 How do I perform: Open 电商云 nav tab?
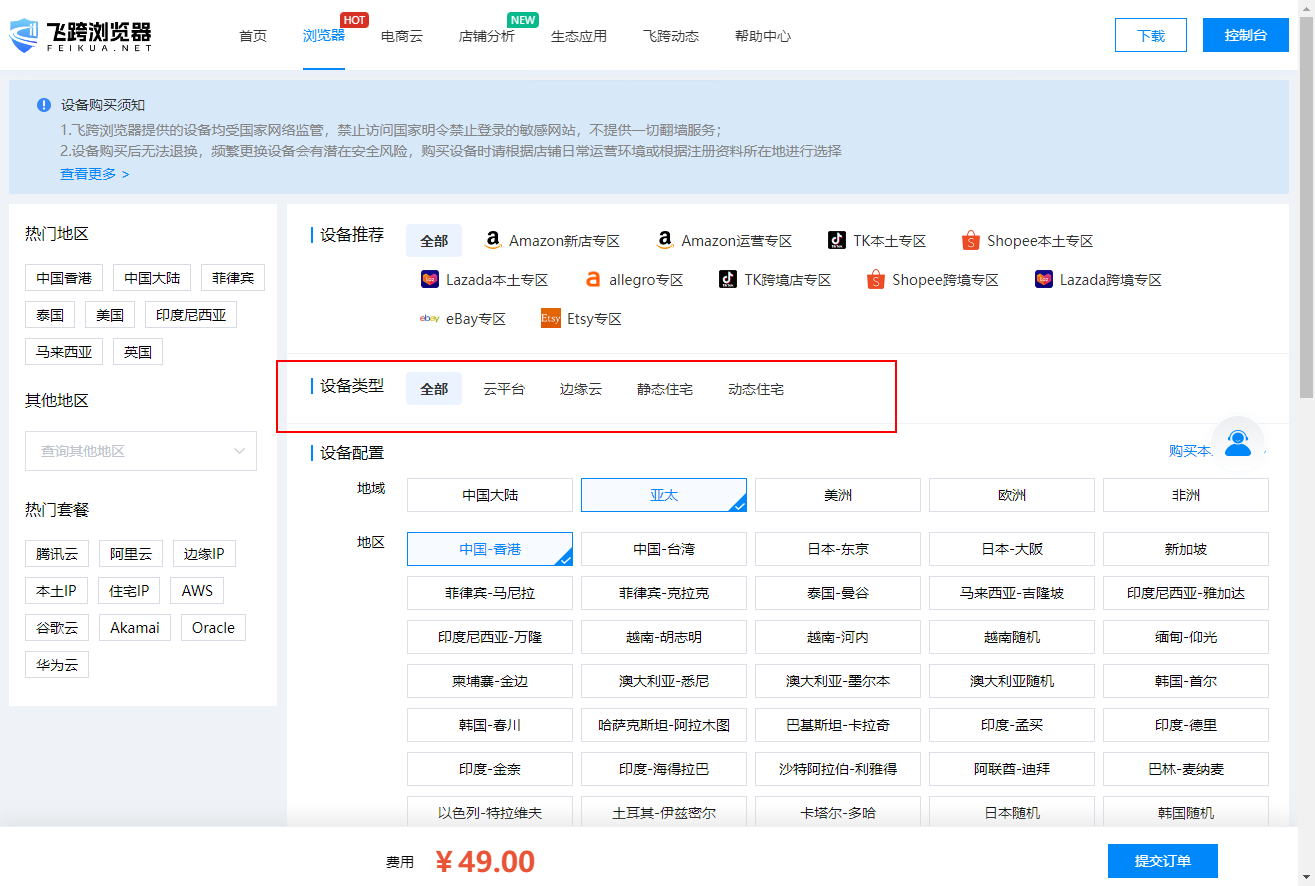pyautogui.click(x=402, y=36)
